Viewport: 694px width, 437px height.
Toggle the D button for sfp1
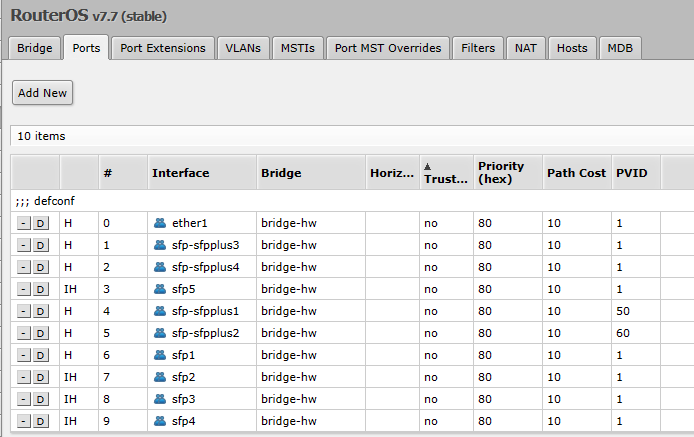40,355
